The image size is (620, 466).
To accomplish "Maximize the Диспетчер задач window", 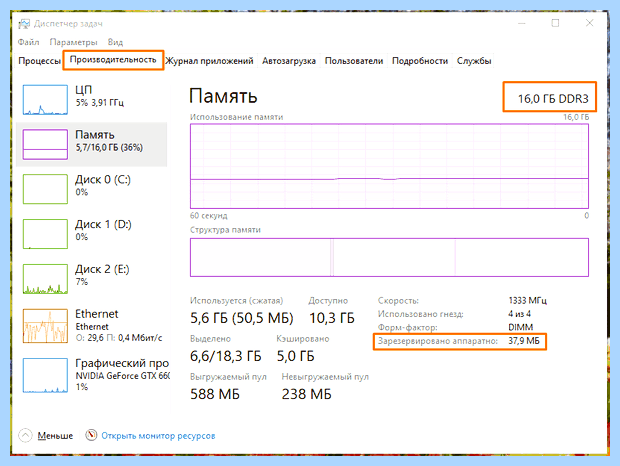I will coord(555,23).
